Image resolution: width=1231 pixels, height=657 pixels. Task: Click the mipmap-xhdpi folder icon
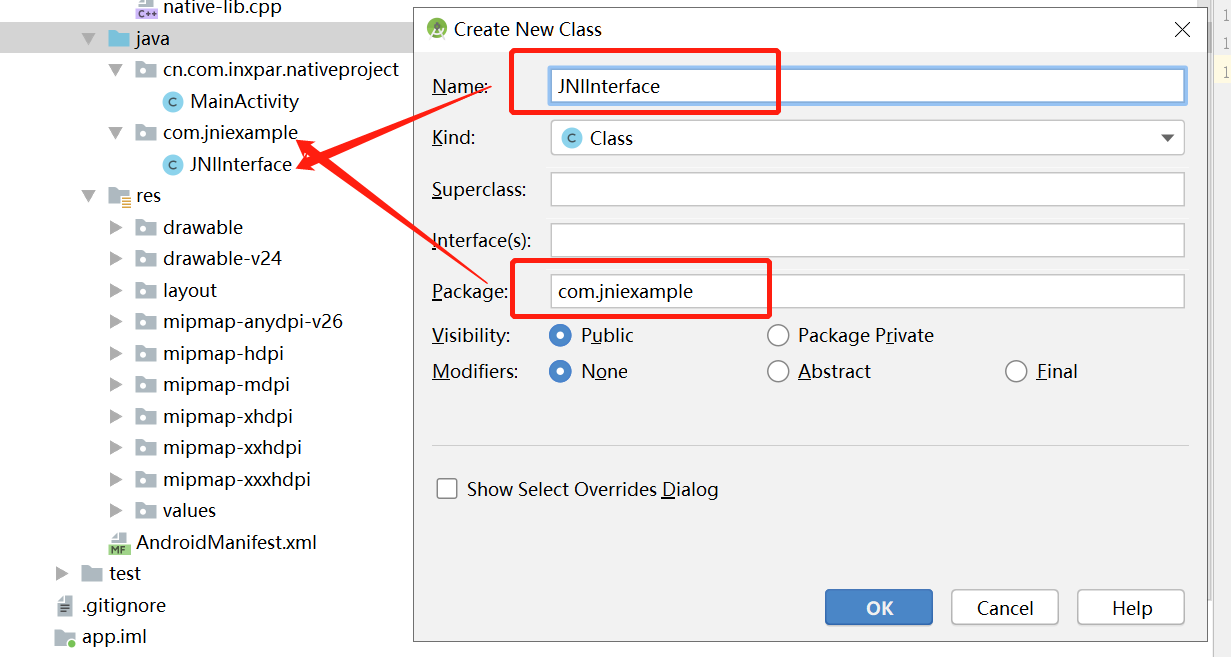coord(145,416)
